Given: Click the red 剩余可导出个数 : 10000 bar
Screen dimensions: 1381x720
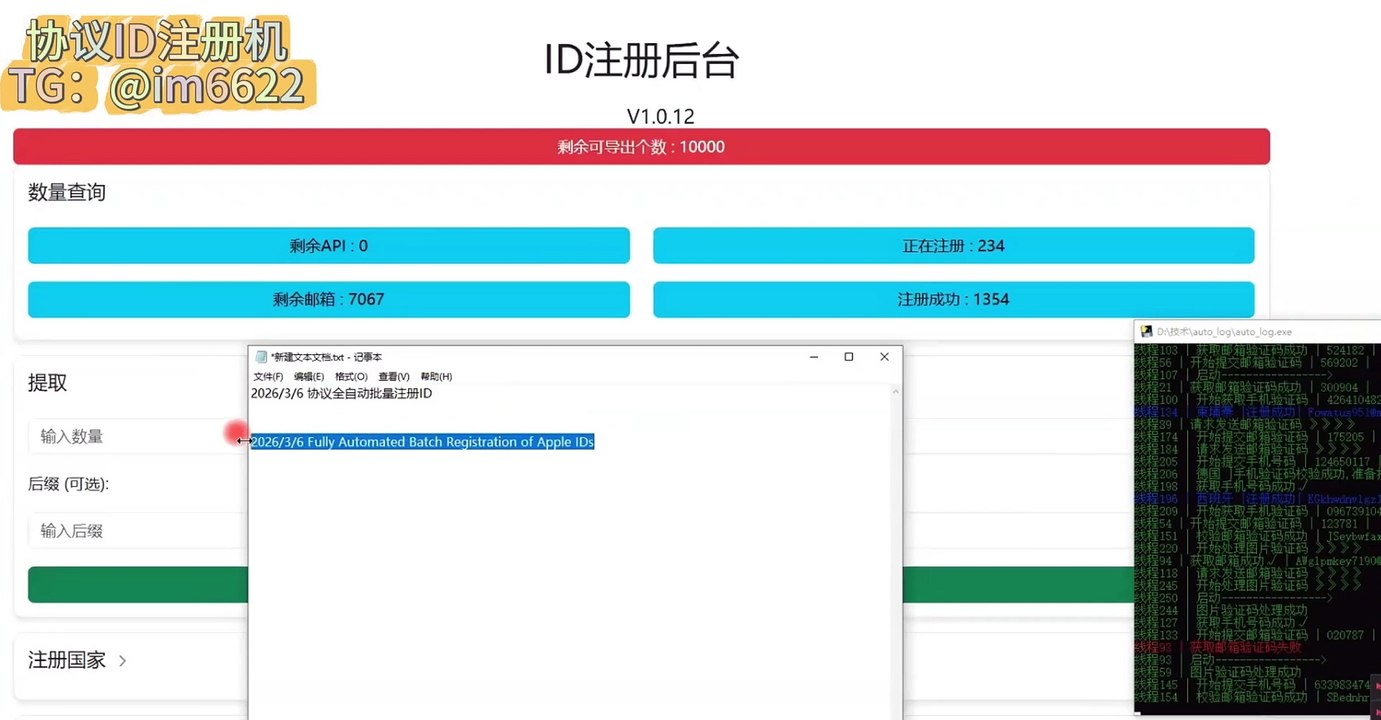Looking at the screenshot, I should pyautogui.click(x=641, y=147).
